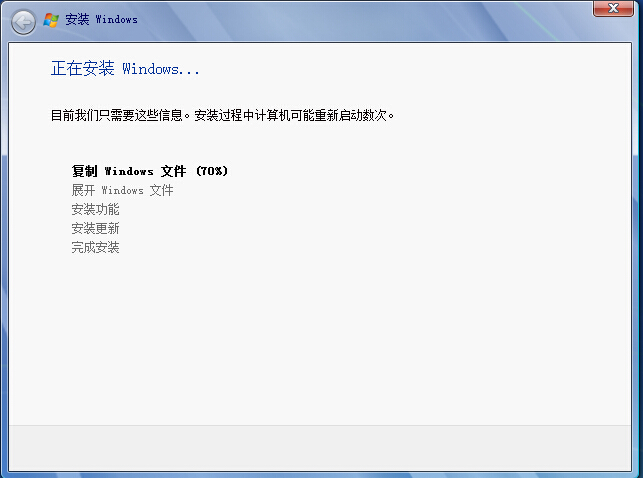
Task: Select the step '安装更新'
Action: pyautogui.click(x=95, y=228)
